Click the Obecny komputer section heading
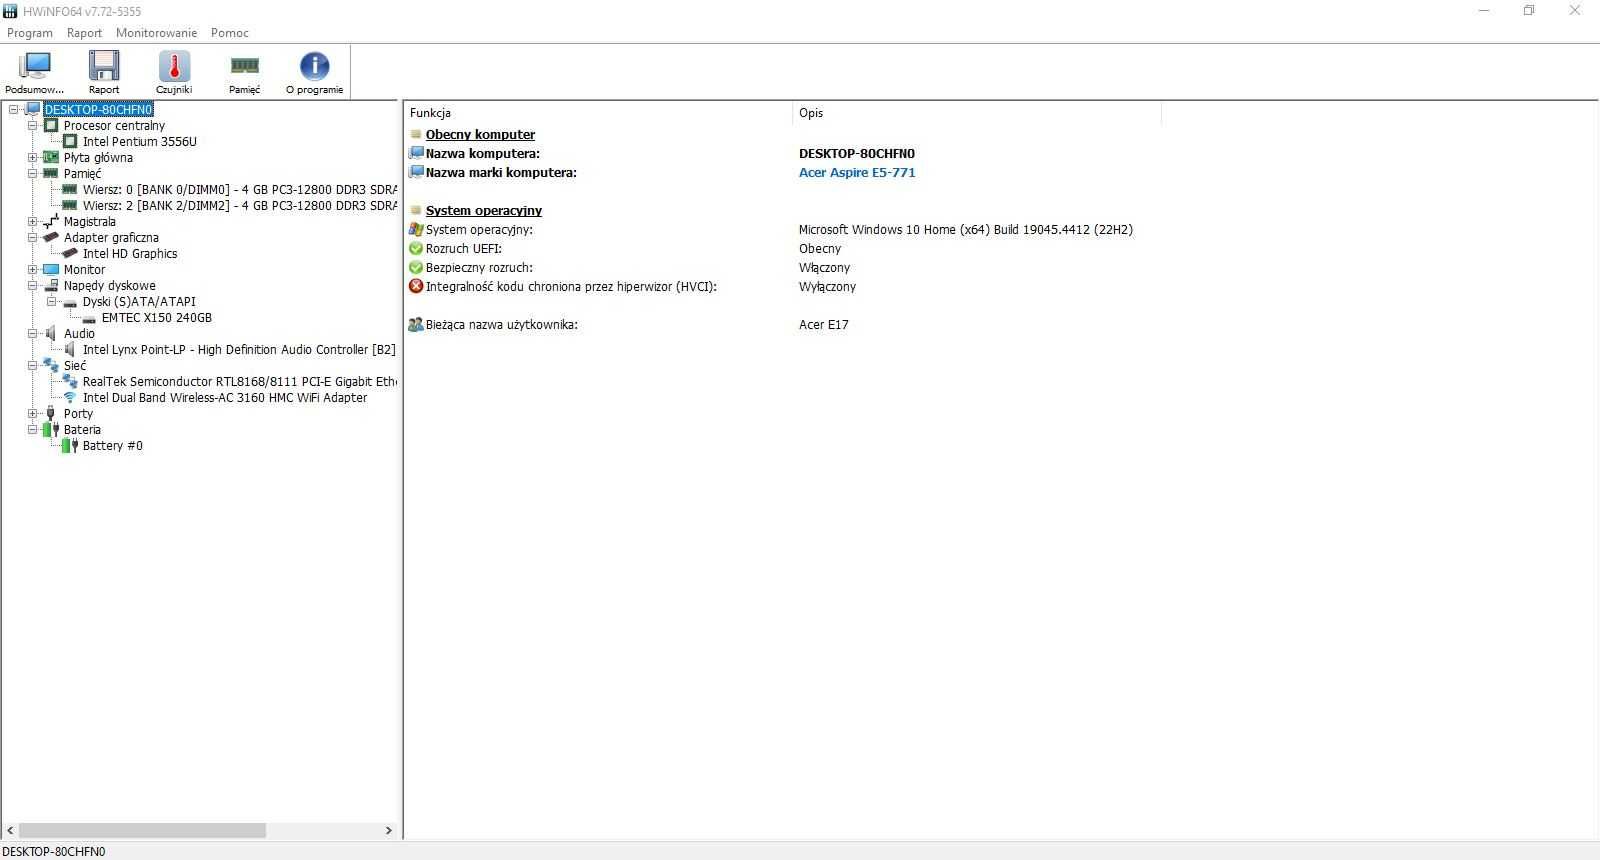1600x860 pixels. (x=480, y=135)
